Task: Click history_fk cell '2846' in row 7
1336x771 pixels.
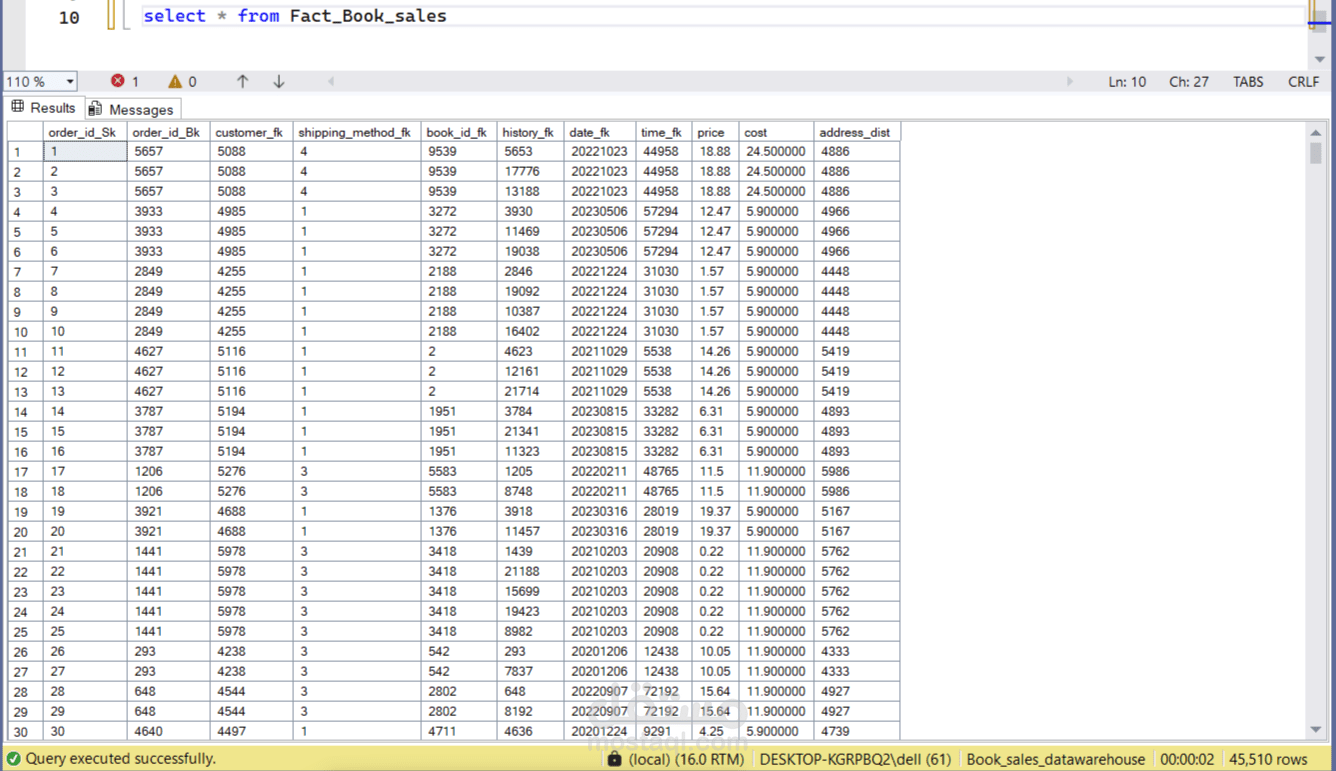Action: click(530, 272)
